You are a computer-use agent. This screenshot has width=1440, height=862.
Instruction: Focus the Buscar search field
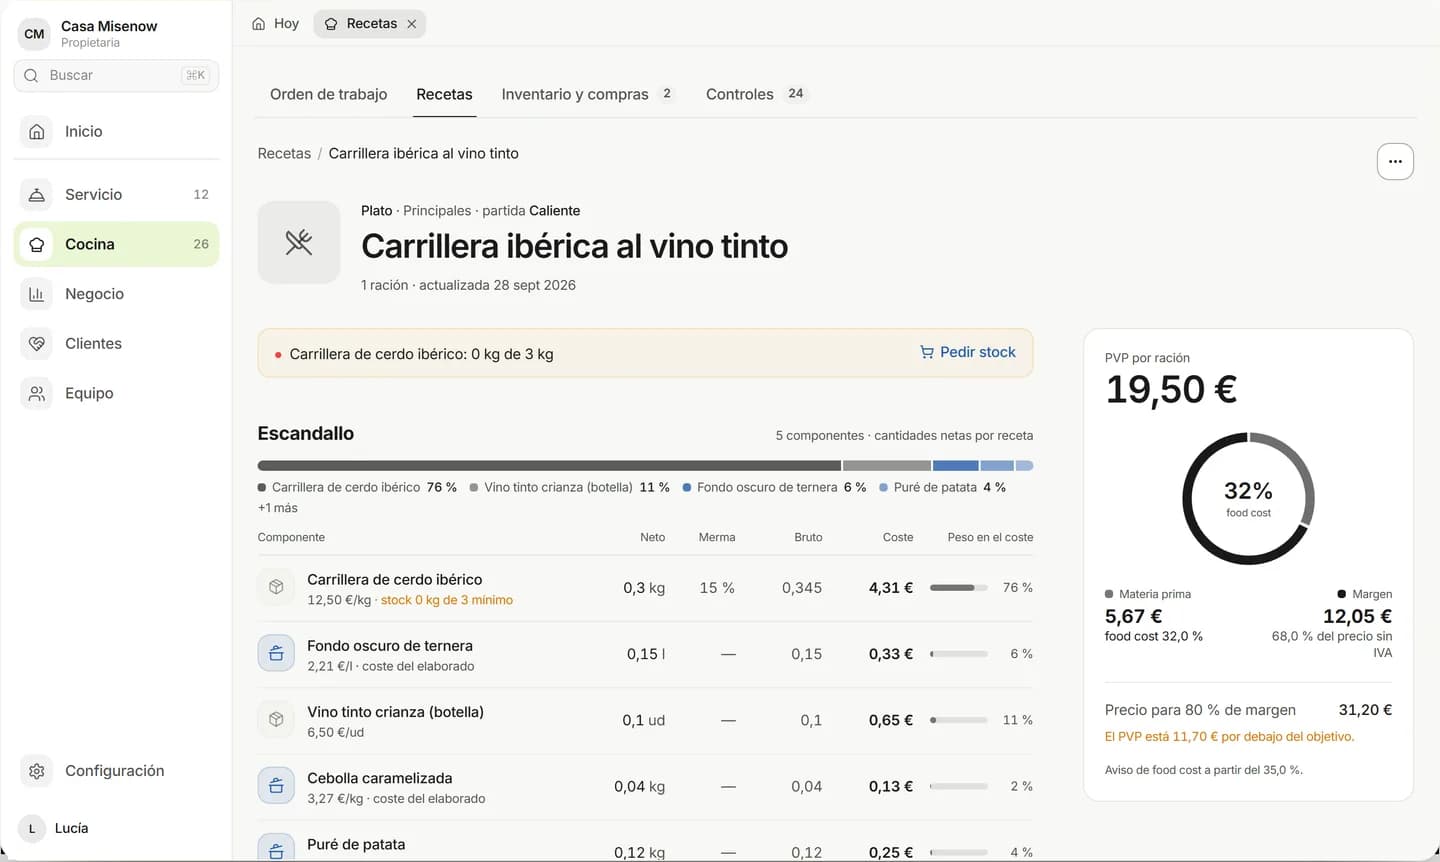tap(116, 75)
